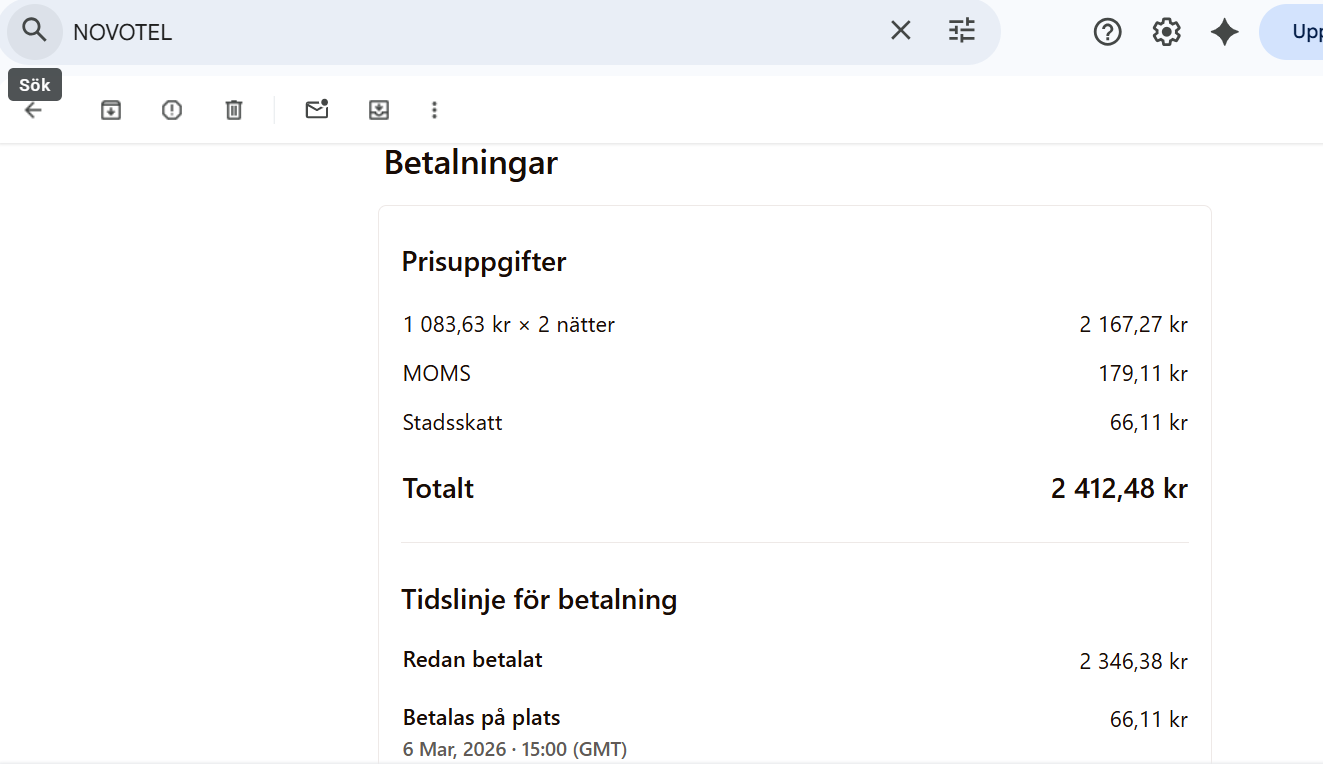
Task: Click the search magnifier icon
Action: point(34,31)
